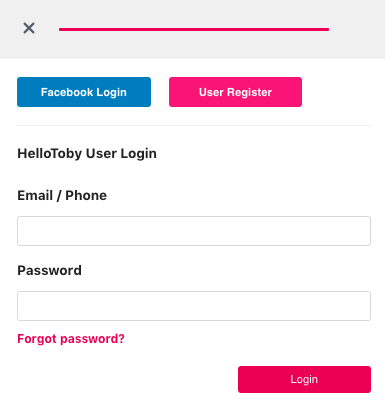Click the pink progress bar in the header
The height and width of the screenshot is (408, 385).
click(194, 29)
